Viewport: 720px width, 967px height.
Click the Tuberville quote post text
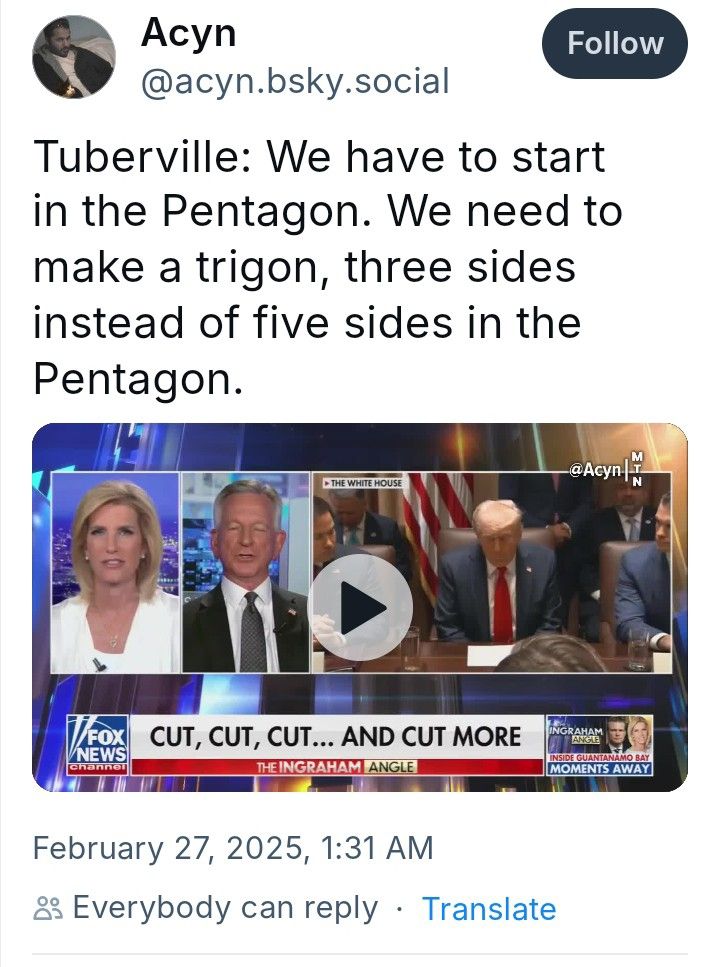click(327, 268)
